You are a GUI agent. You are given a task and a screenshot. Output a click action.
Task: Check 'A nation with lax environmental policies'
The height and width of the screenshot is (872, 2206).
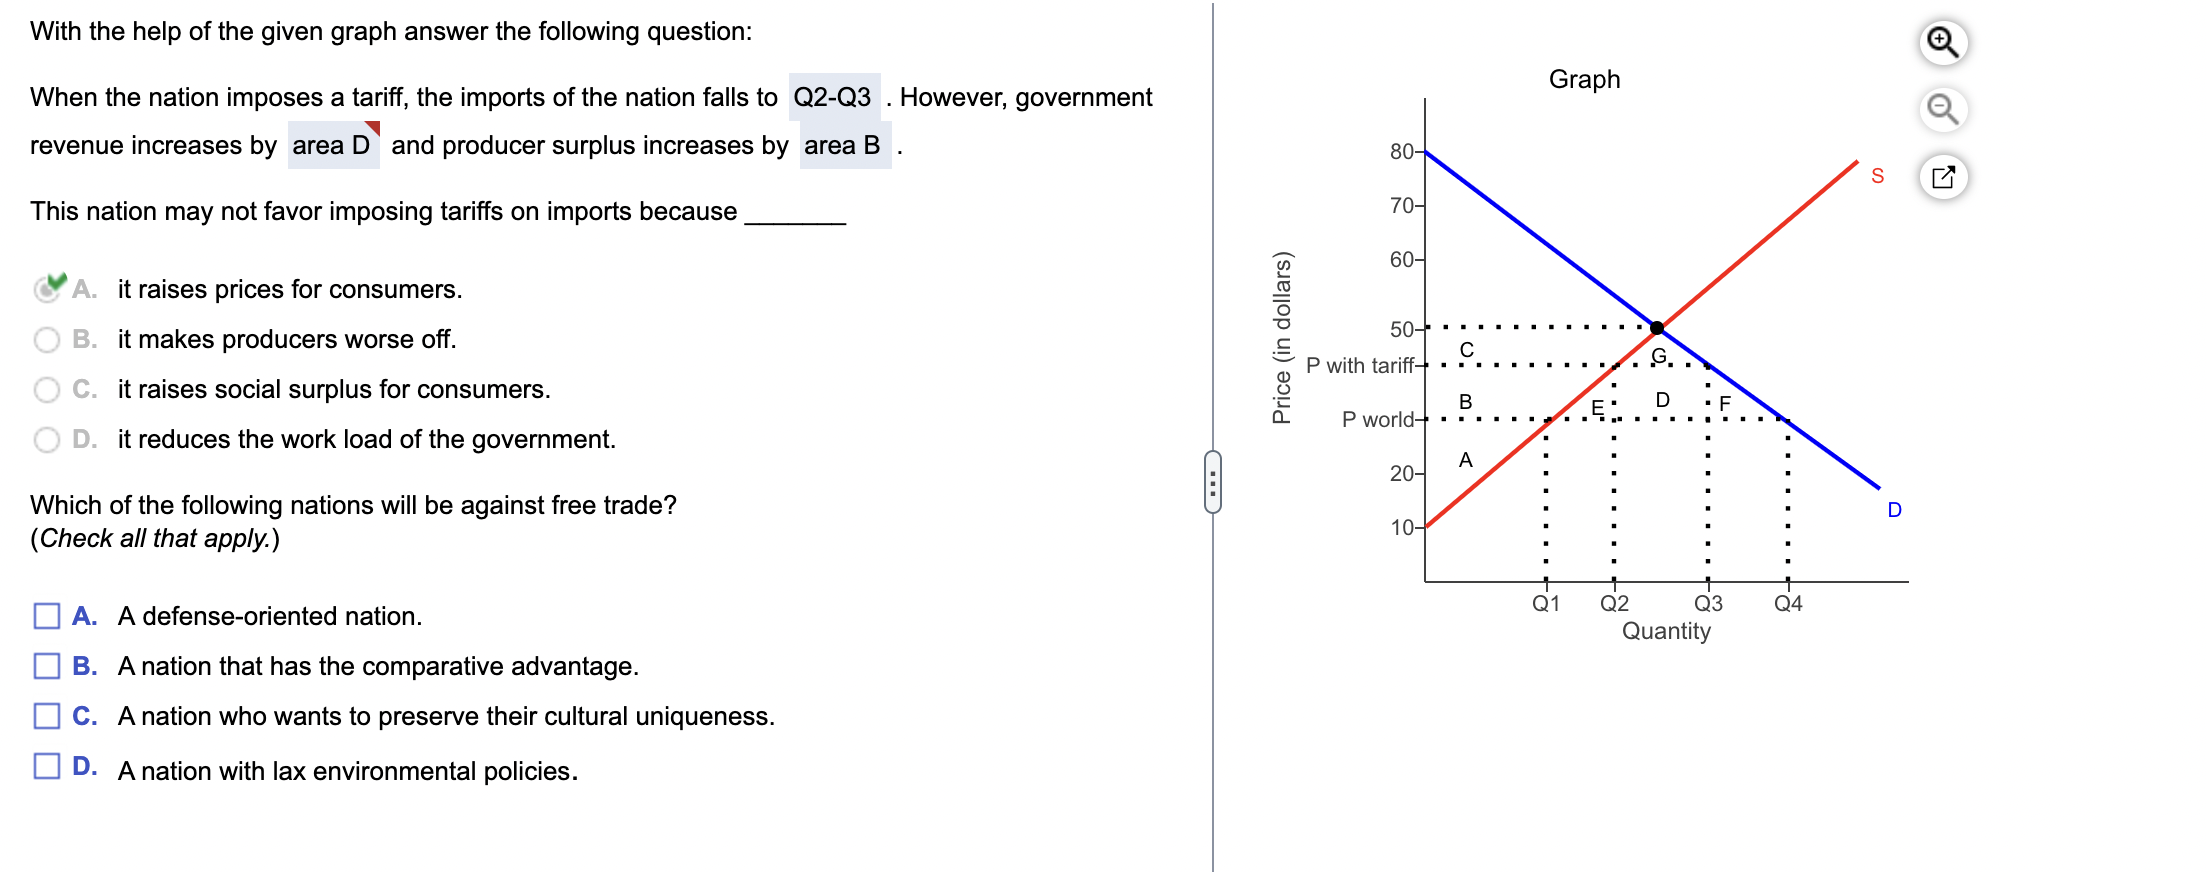45,766
